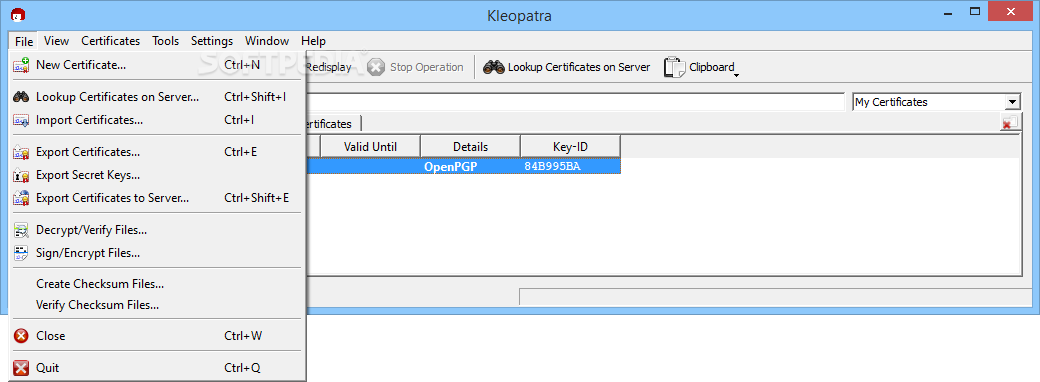Click the red Close icon in menu
The width and height of the screenshot is (1040, 382).
[x=21, y=336]
